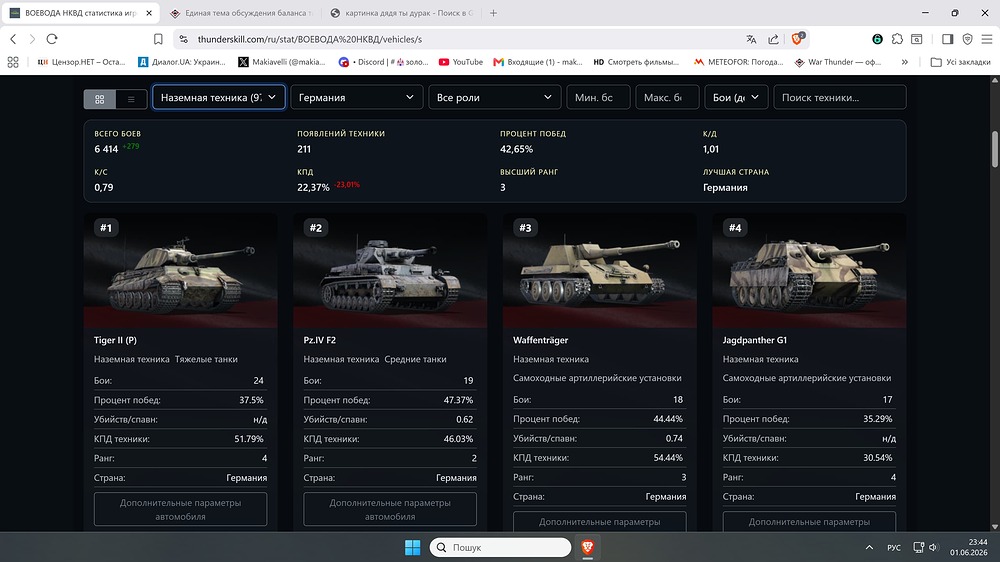Screen dimensions: 1000x562
Task: Open YouTube bookmark
Action: pos(460,62)
